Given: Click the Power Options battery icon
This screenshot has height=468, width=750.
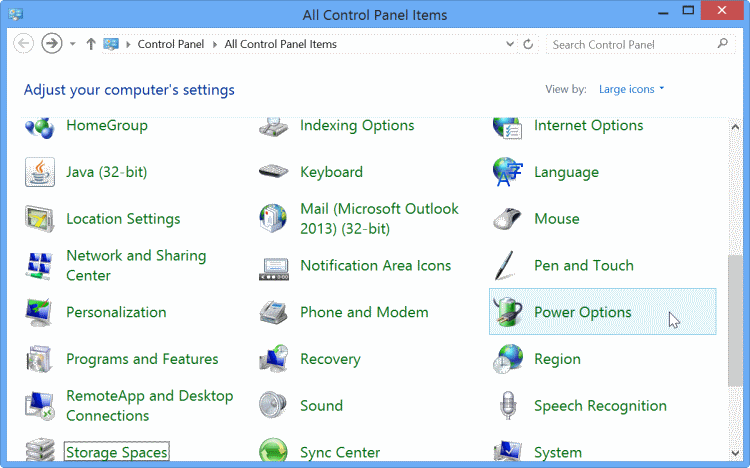Looking at the screenshot, I should click(x=507, y=312).
